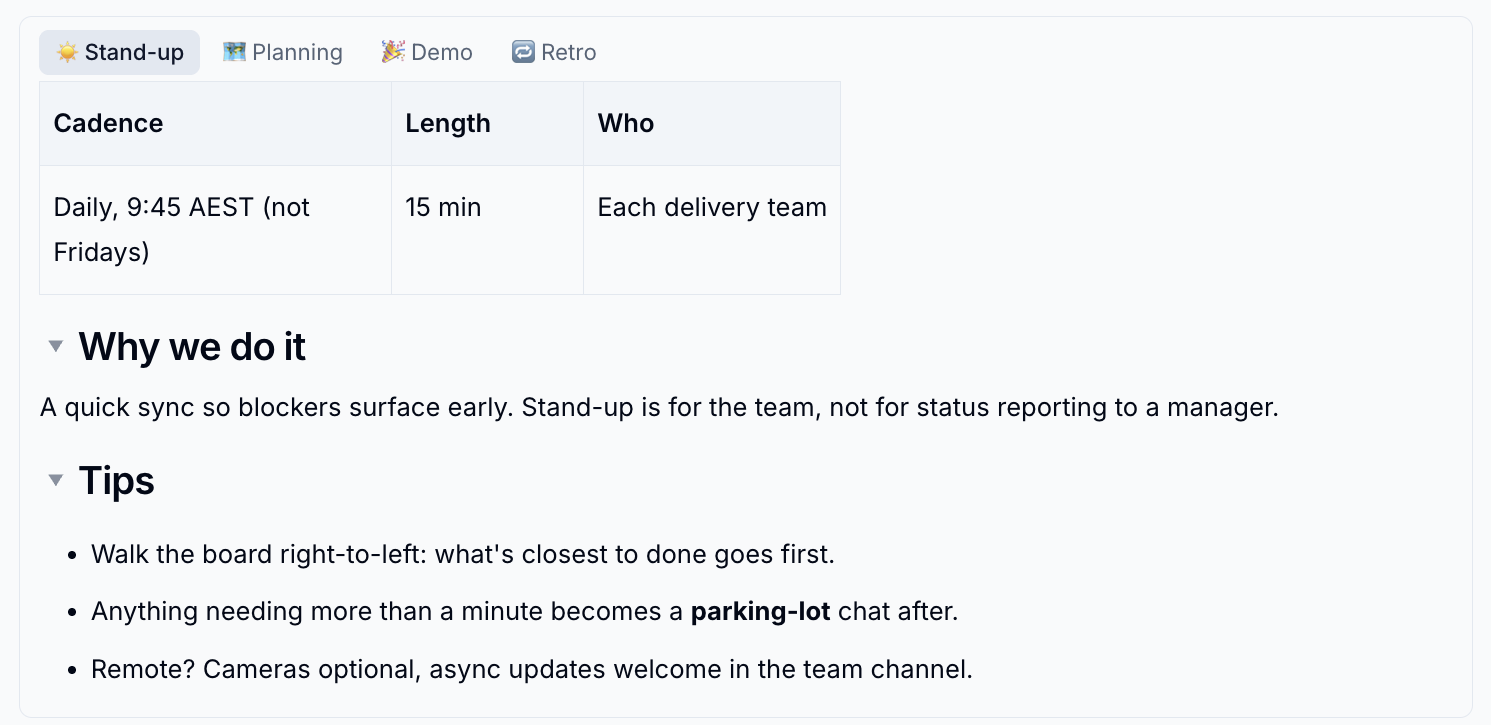
Task: Collapse the Tips section using its triangle
Action: [56, 481]
